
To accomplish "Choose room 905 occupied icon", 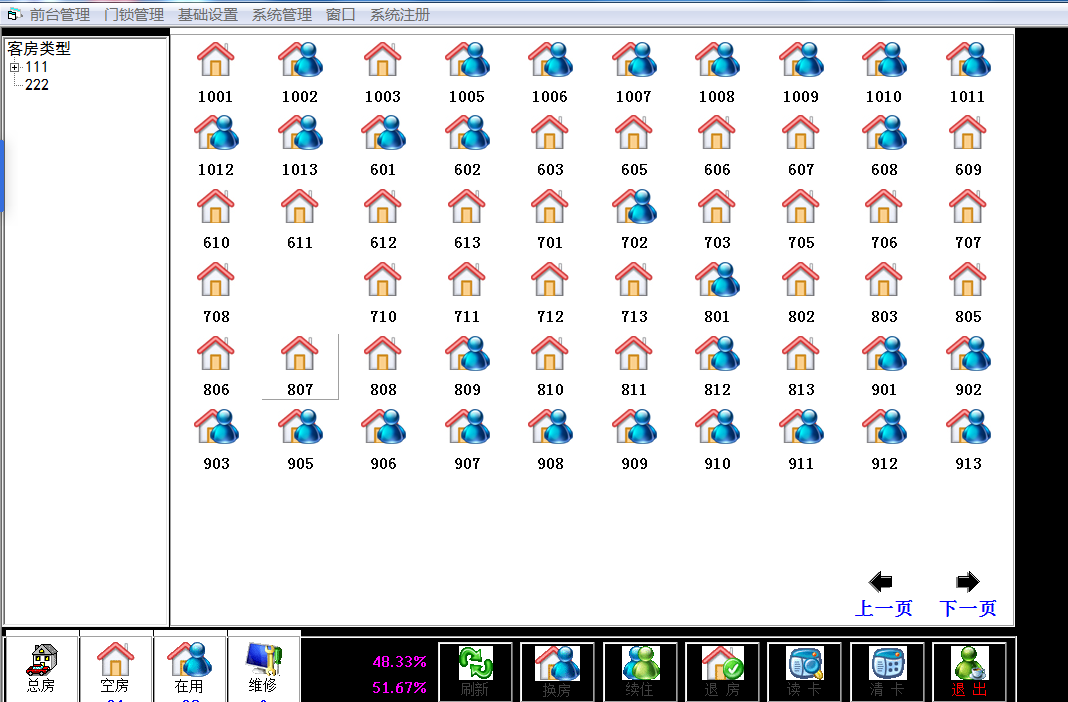I will click(300, 427).
